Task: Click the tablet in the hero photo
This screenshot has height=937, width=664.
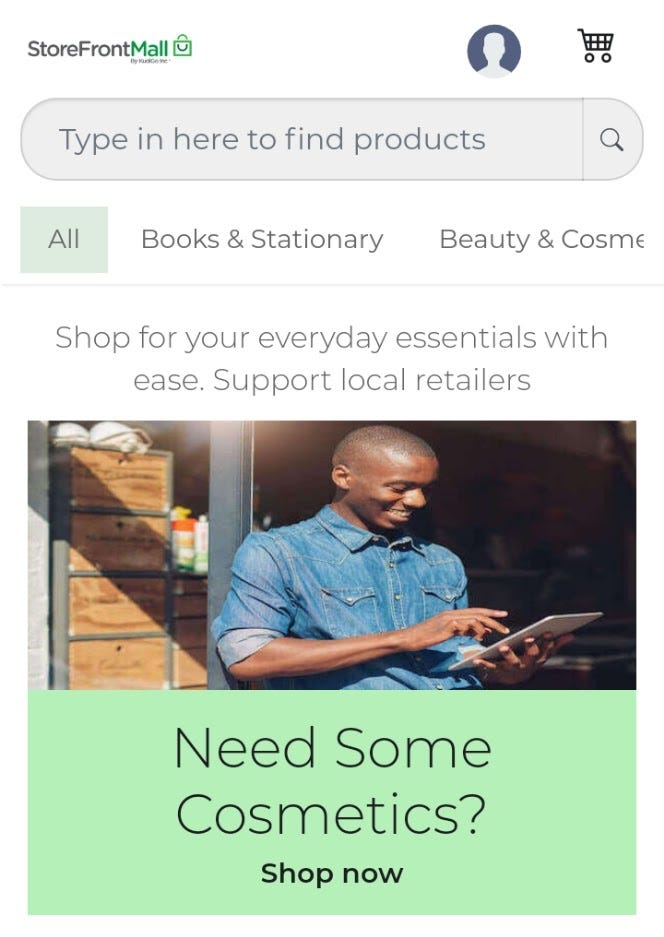Action: click(x=526, y=639)
